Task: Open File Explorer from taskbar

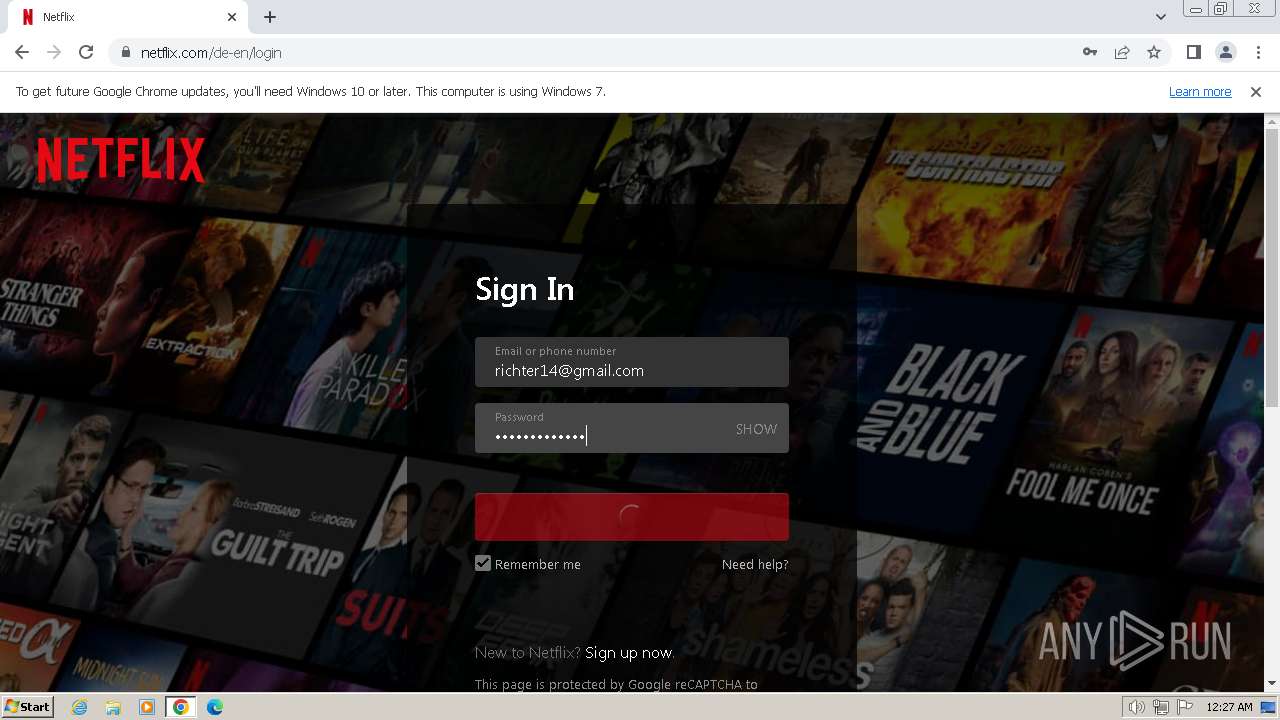Action: (x=113, y=707)
